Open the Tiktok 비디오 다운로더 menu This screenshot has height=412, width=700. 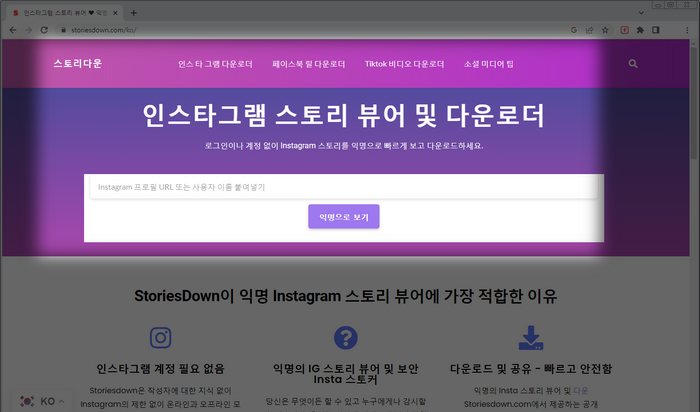[x=404, y=64]
